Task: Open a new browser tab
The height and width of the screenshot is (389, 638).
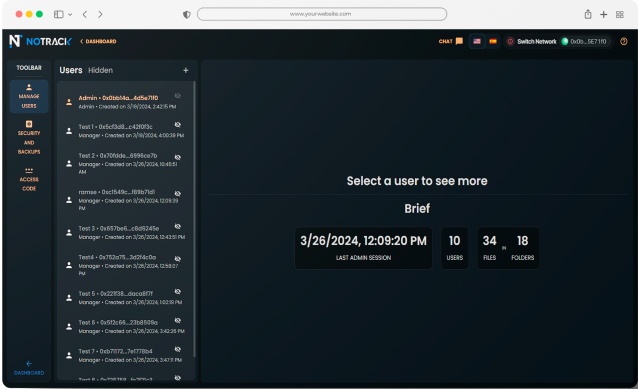Action: click(x=603, y=14)
